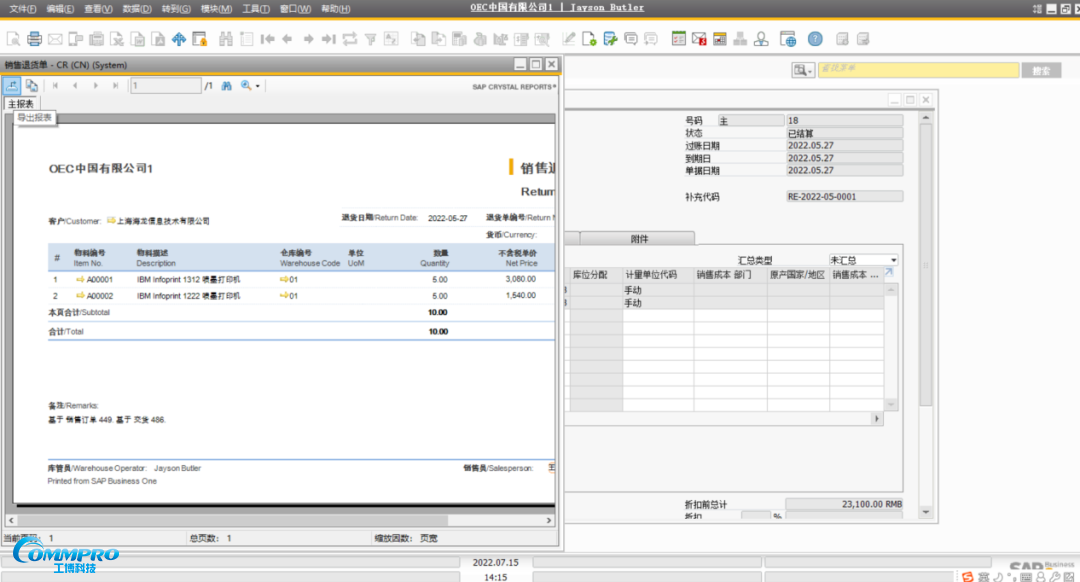This screenshot has width=1080, height=582.
Task: Open the Help question mark icon
Action: click(x=815, y=39)
